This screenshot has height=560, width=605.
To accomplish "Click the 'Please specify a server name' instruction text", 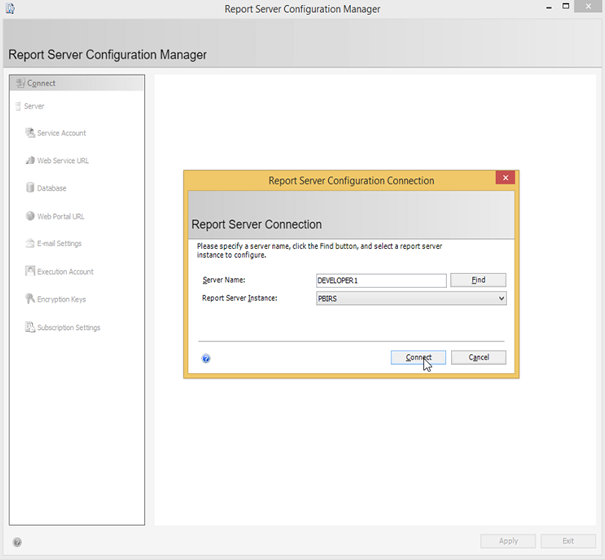I will pos(319,250).
